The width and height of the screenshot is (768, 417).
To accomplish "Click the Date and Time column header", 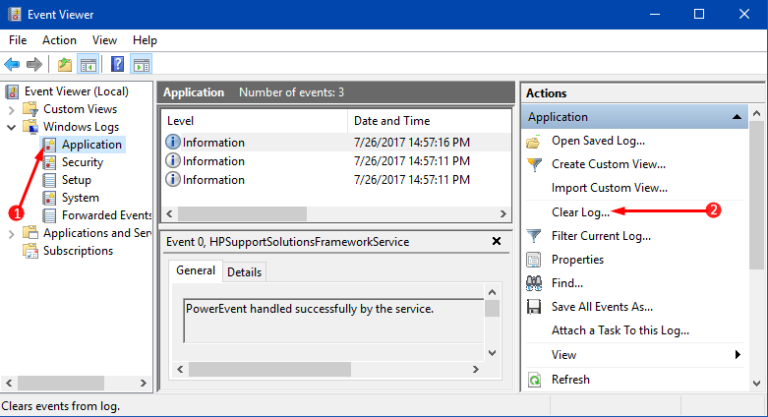I will coord(429,121).
